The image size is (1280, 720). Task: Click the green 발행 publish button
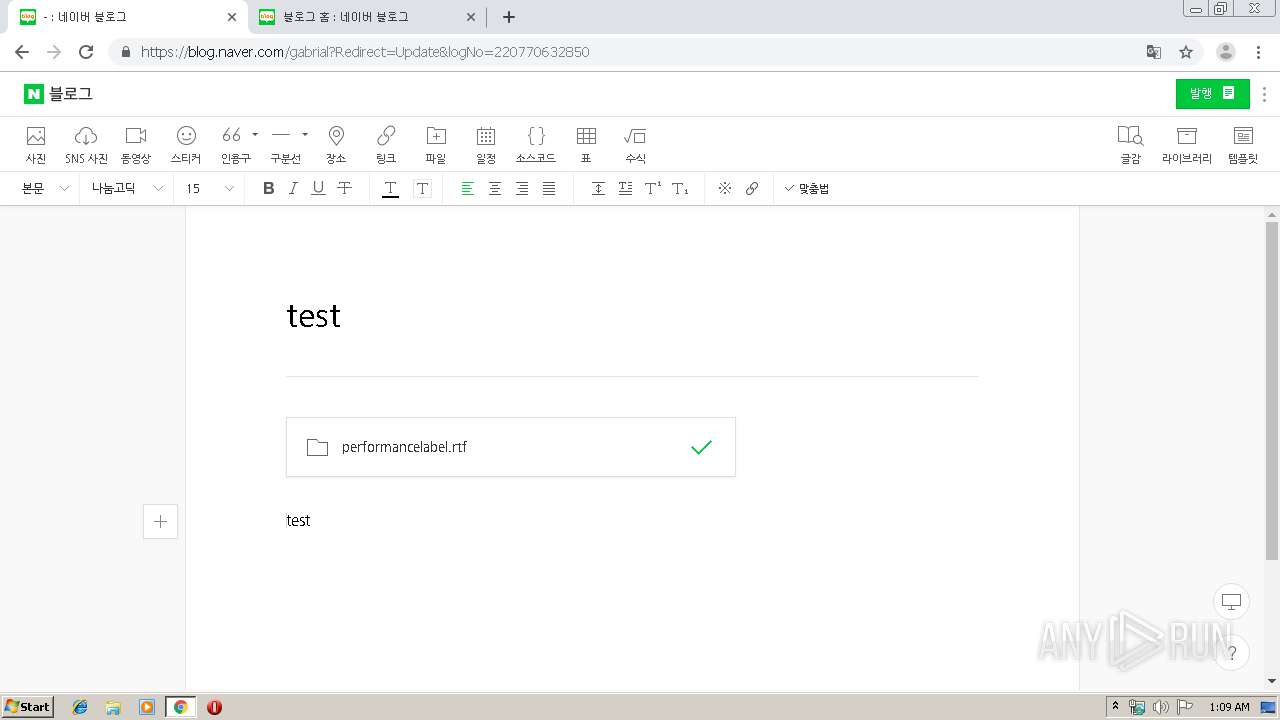pyautogui.click(x=1212, y=94)
